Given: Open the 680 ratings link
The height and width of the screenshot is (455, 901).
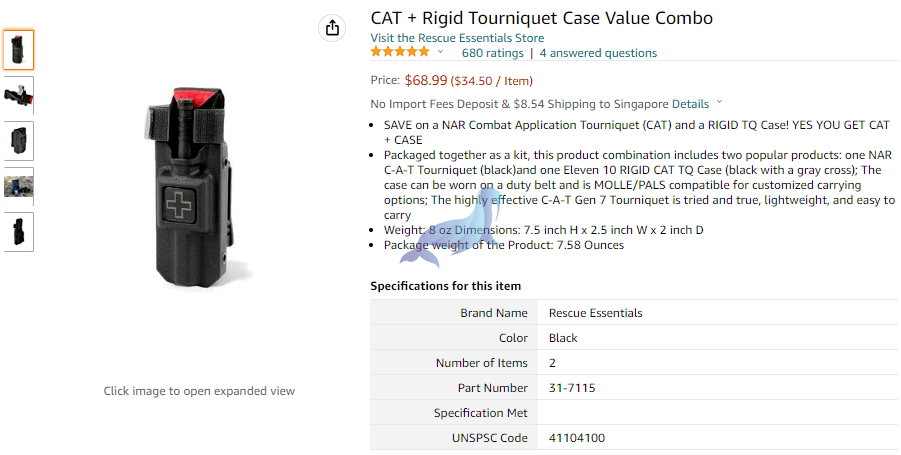Looking at the screenshot, I should click(492, 53).
